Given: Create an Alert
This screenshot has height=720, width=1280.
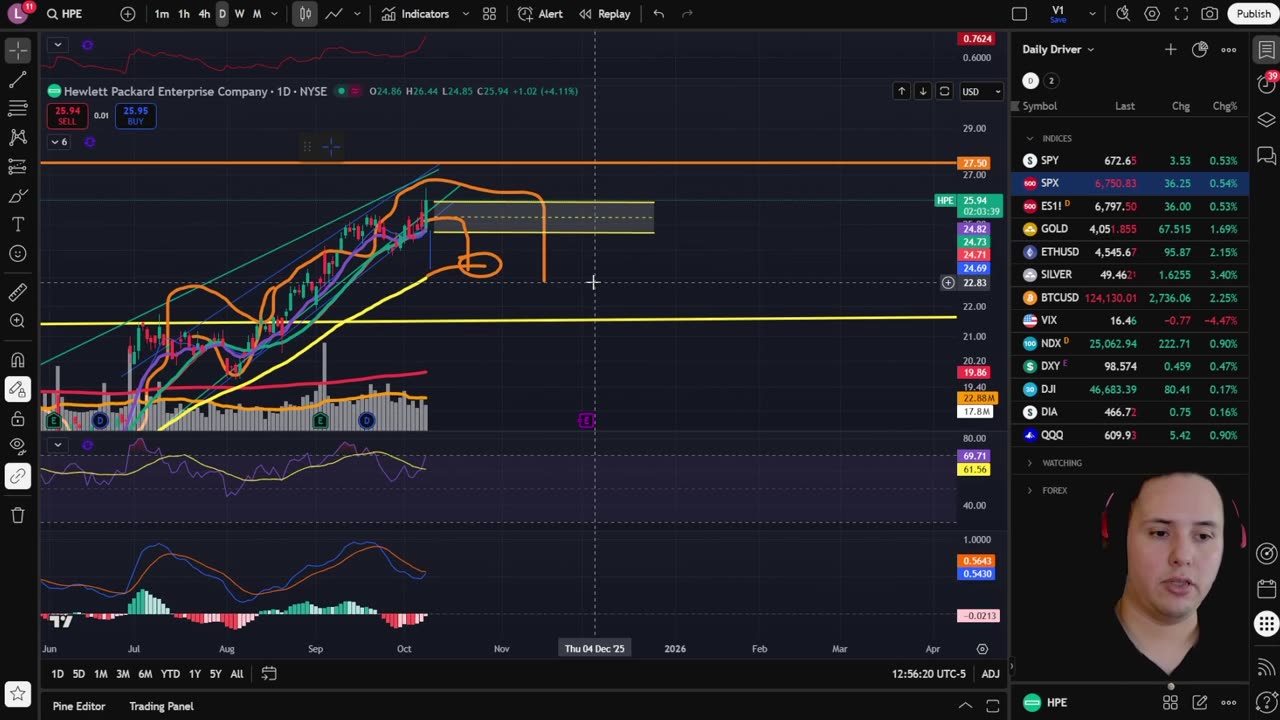Looking at the screenshot, I should (540, 14).
